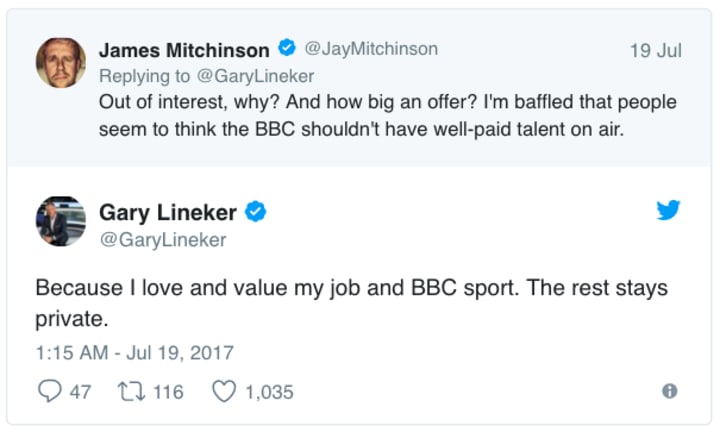Click Gary Lineker's verified badge
This screenshot has height=432, width=720.
(257, 212)
